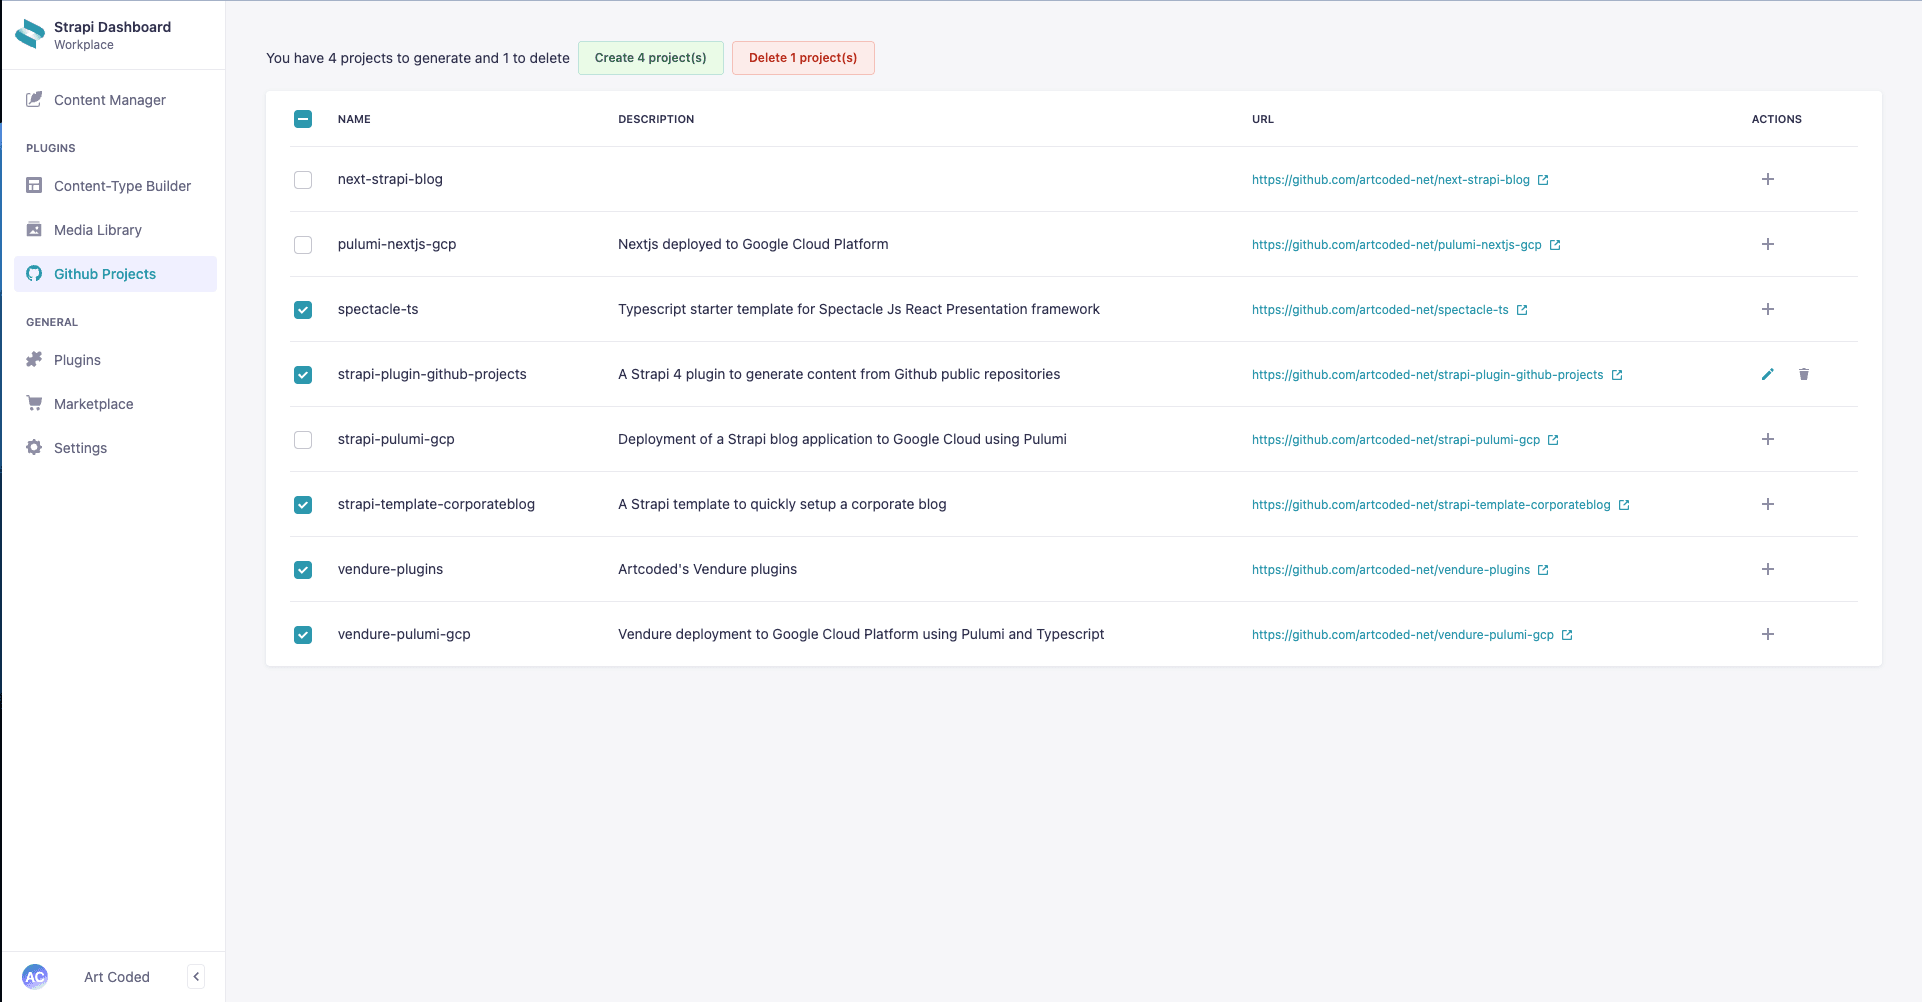Viewport: 1922px width, 1002px height.
Task: Collapse the sidebar with the chevron button
Action: 196,977
